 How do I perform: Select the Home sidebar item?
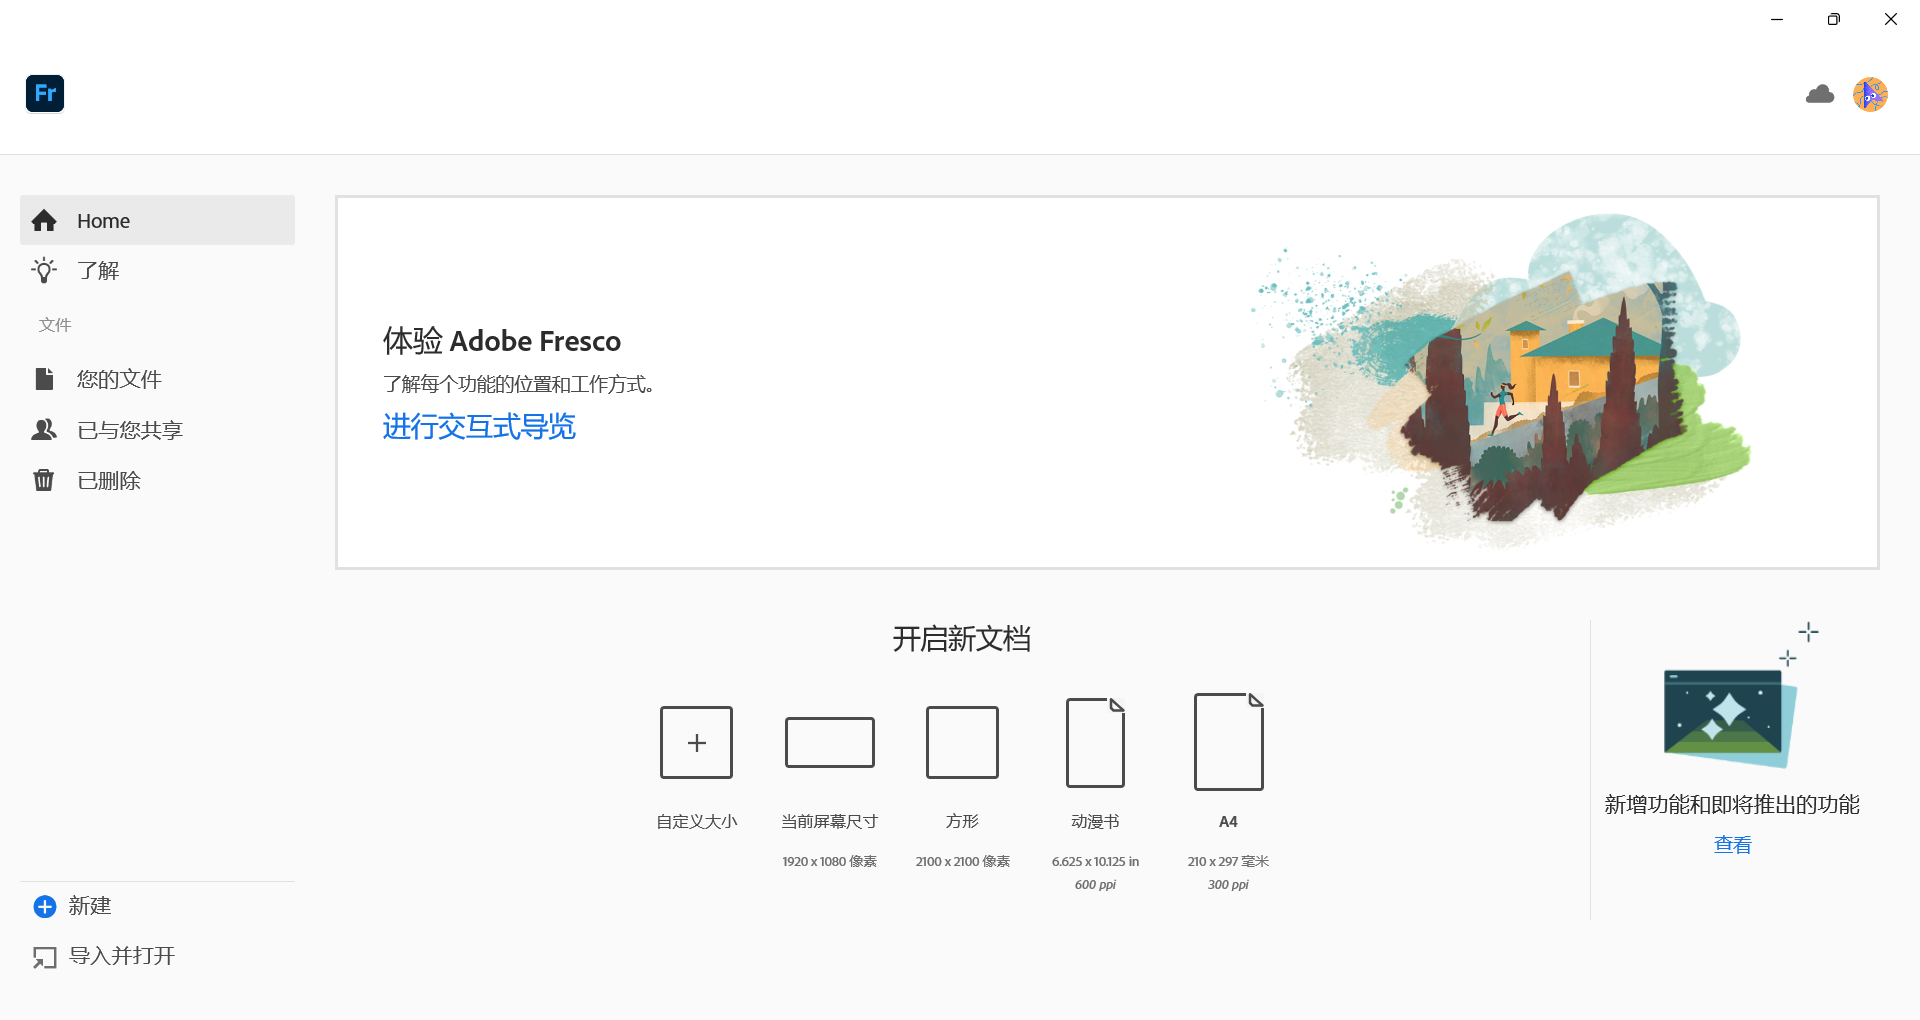[x=157, y=220]
